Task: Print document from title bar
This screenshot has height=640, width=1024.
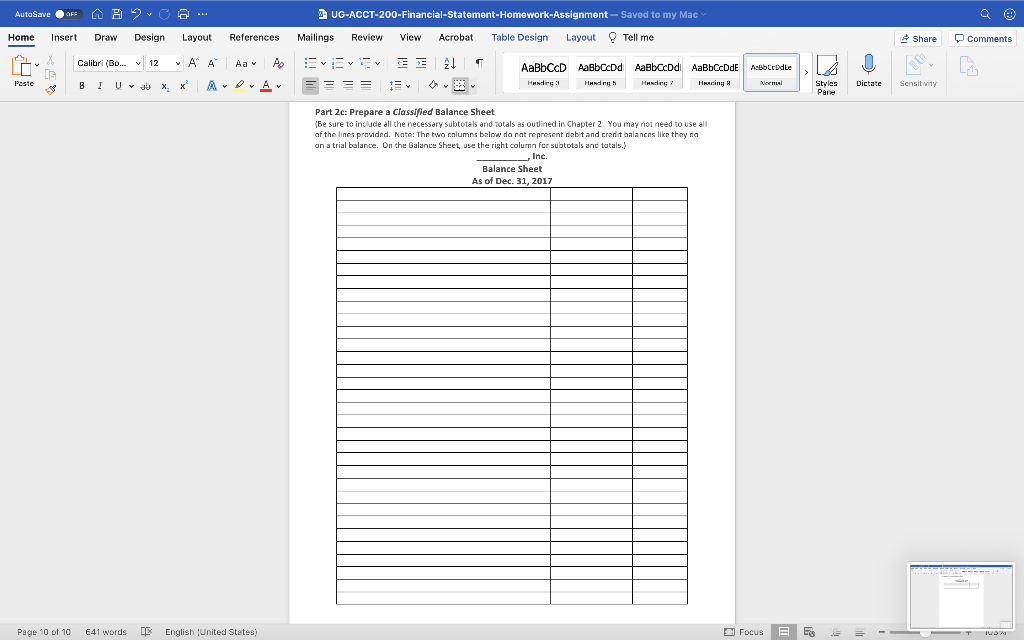Action: pos(184,14)
